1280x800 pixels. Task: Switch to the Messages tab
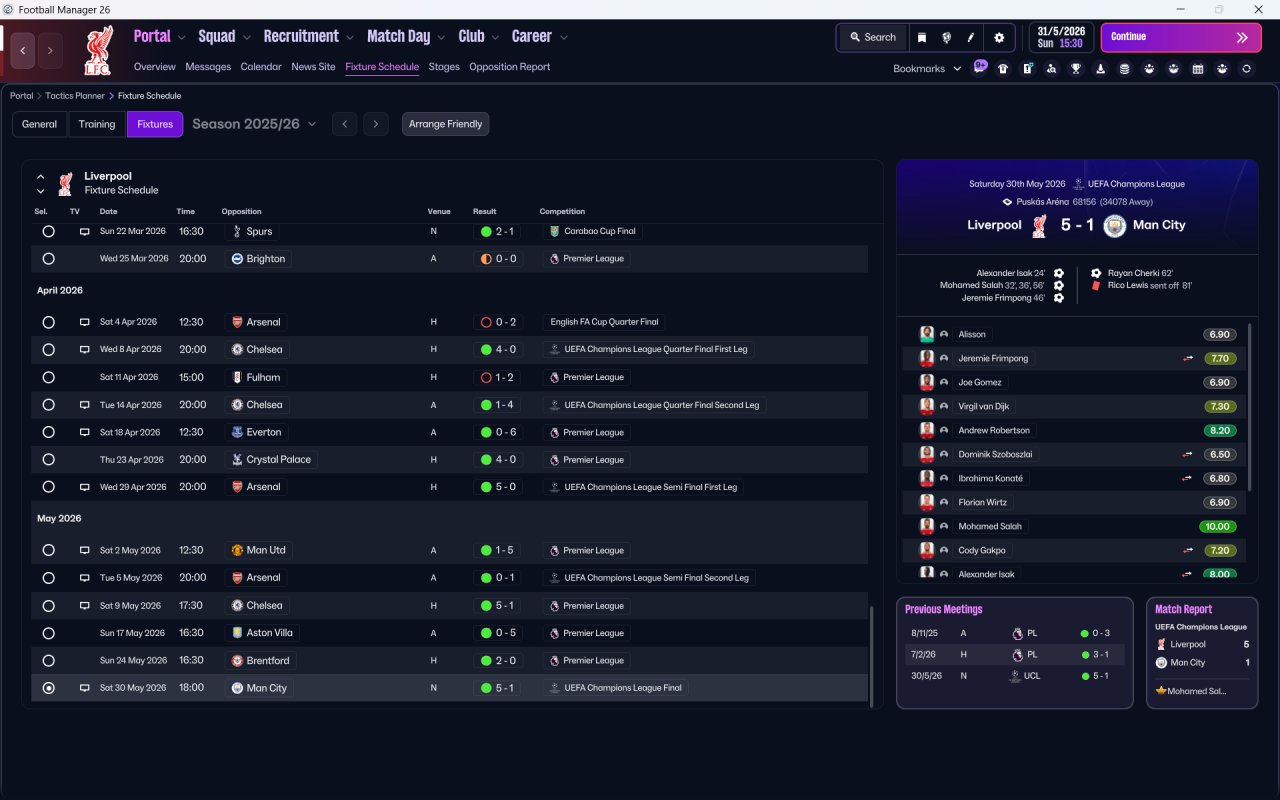point(208,67)
